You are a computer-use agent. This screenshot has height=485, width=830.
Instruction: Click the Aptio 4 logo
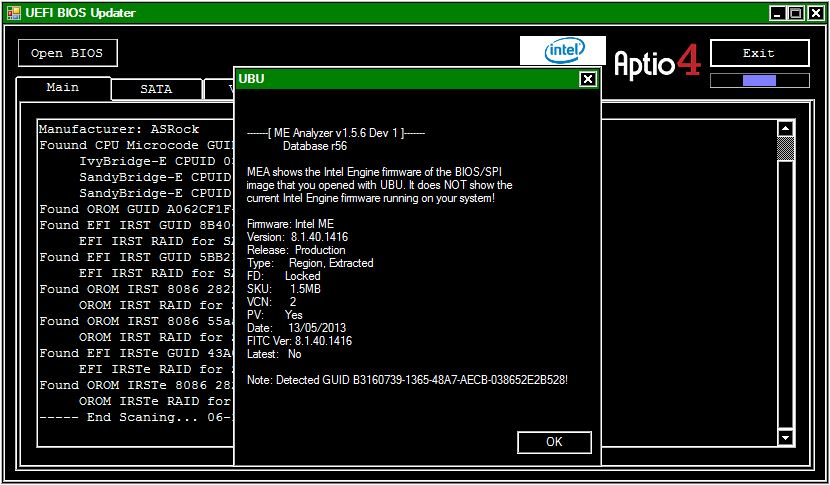(x=657, y=62)
